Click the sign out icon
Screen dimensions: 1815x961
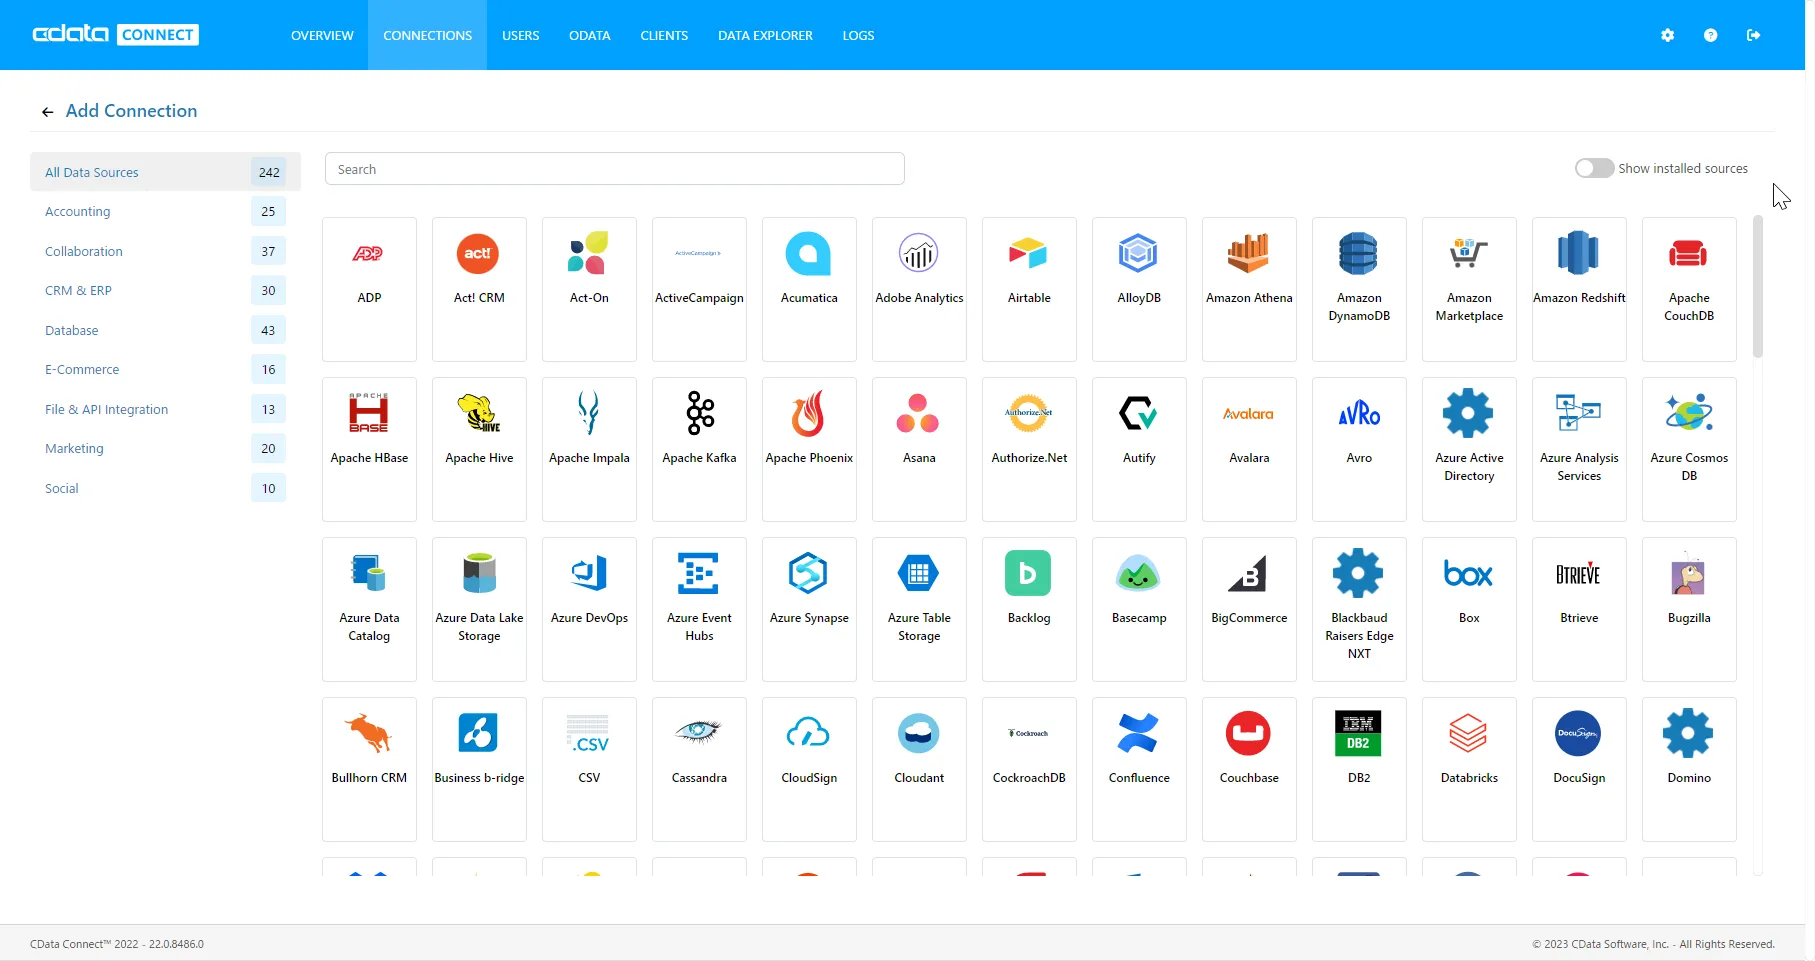pos(1753,35)
